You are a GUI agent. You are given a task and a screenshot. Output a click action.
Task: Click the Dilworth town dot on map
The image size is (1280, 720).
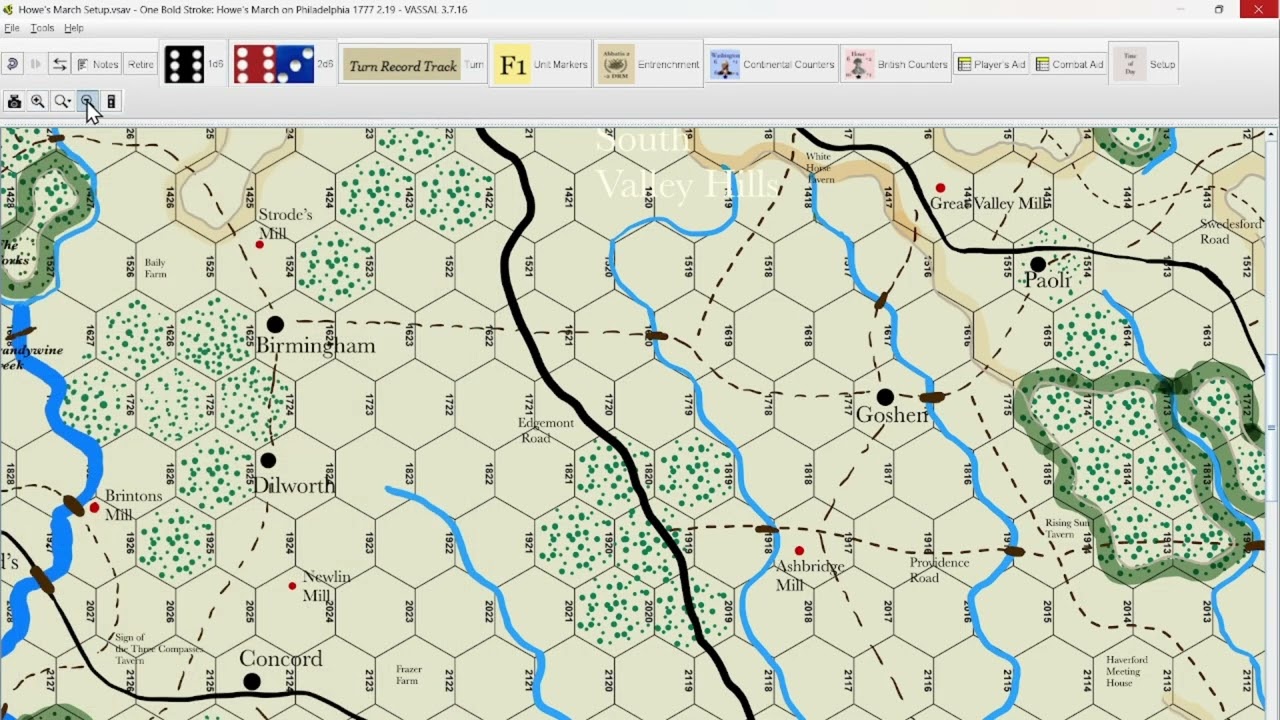[267, 461]
